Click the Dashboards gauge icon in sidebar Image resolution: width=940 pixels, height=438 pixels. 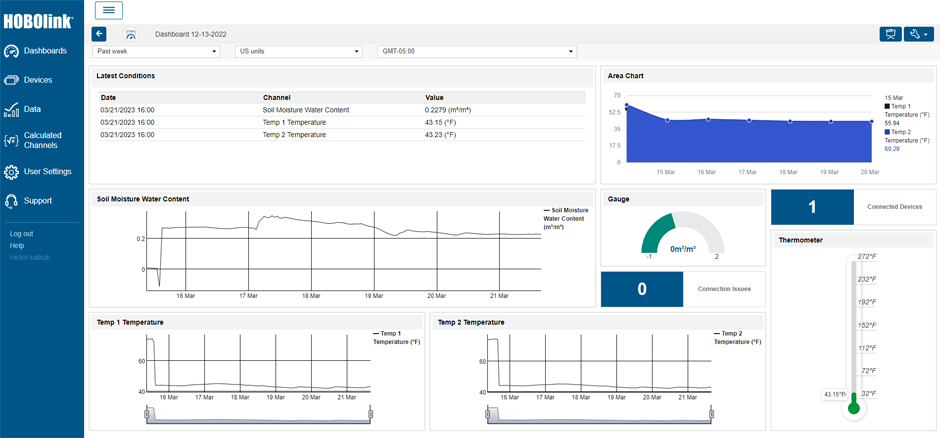11,52
